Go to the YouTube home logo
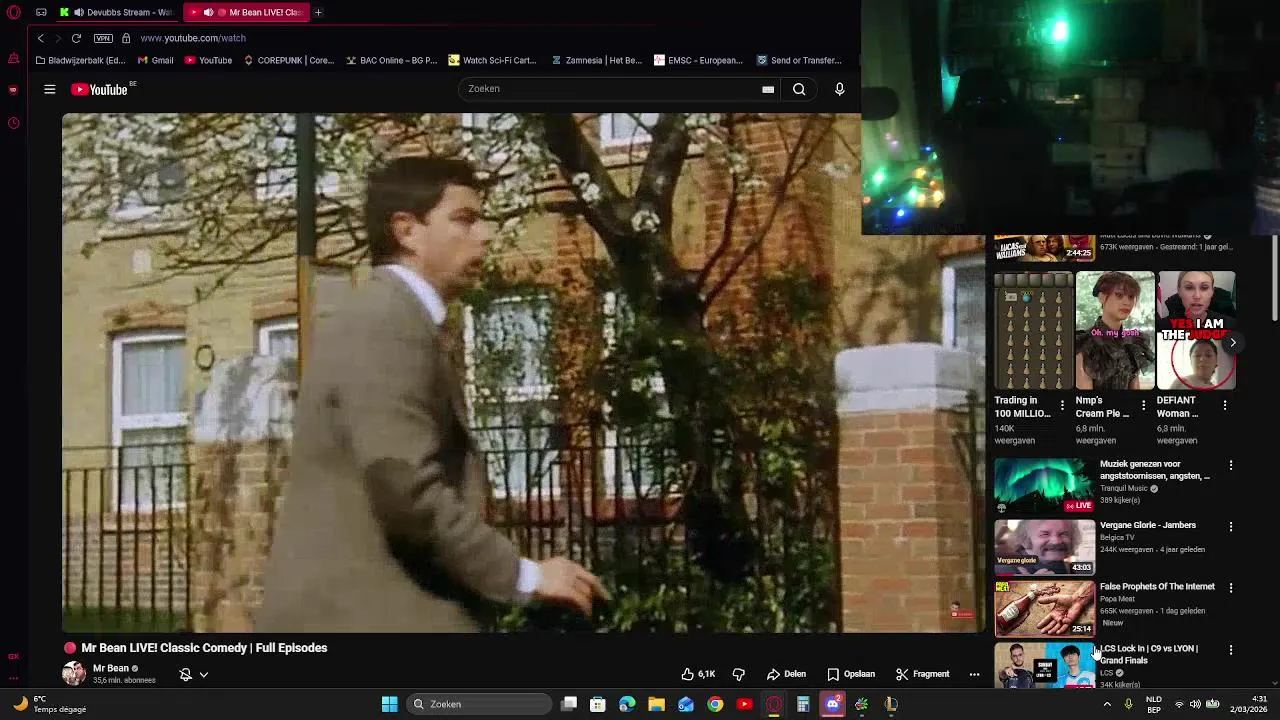This screenshot has width=1280, height=720. pyautogui.click(x=100, y=90)
